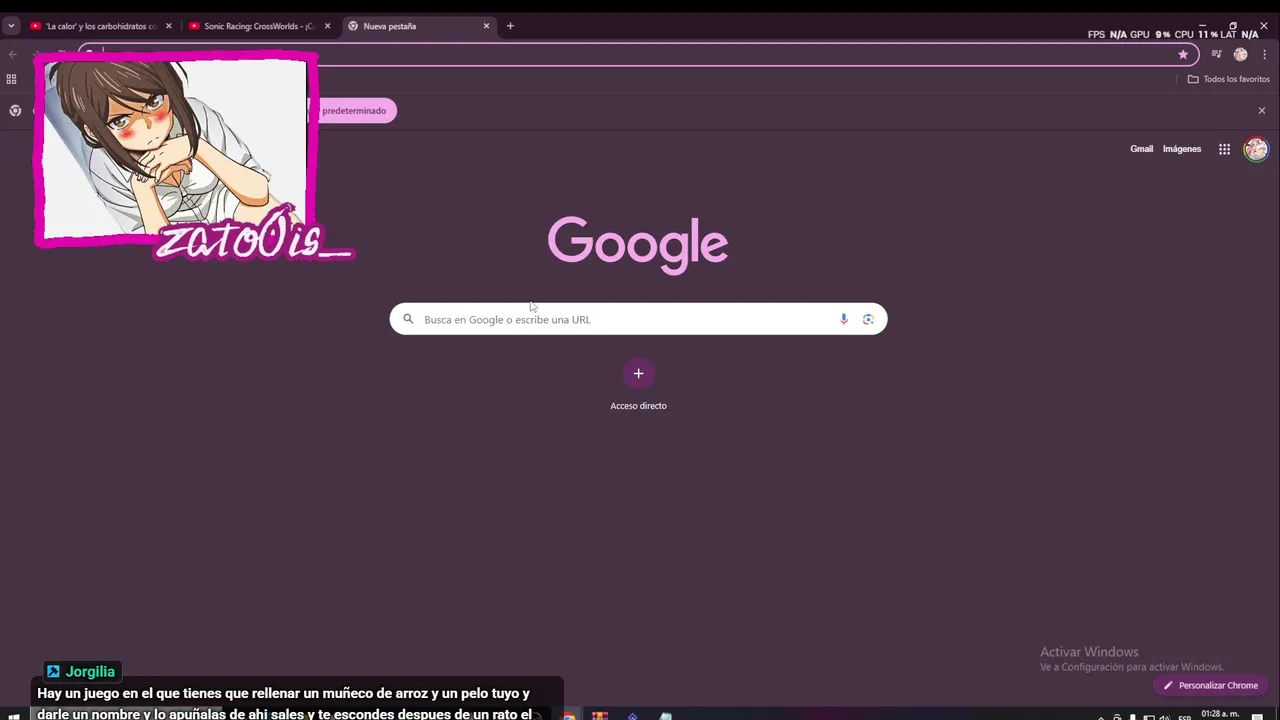Click Chrome icon in taskbar
This screenshot has height=720, width=1280.
tap(568, 716)
